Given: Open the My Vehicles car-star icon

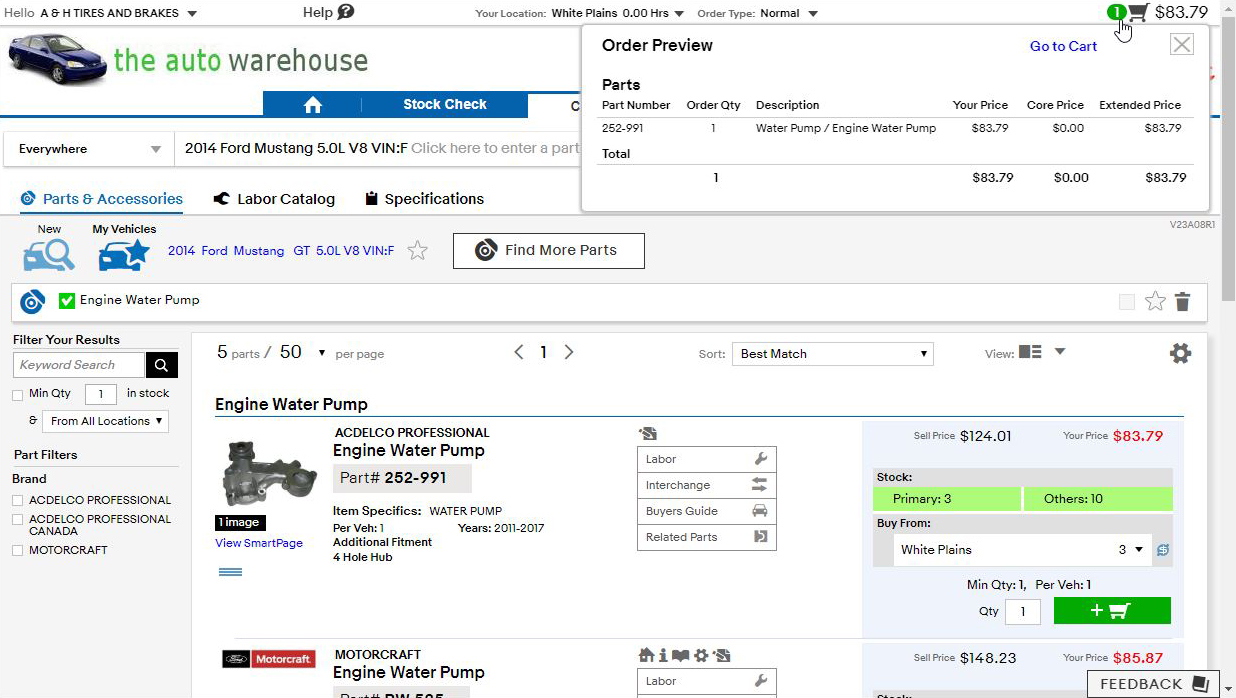Looking at the screenshot, I should coord(124,255).
